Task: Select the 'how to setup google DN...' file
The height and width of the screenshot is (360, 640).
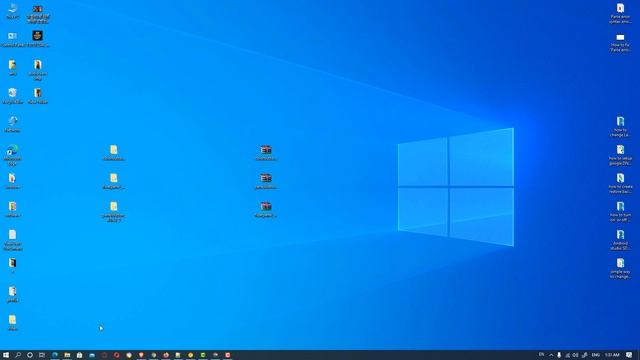Action: (620, 155)
